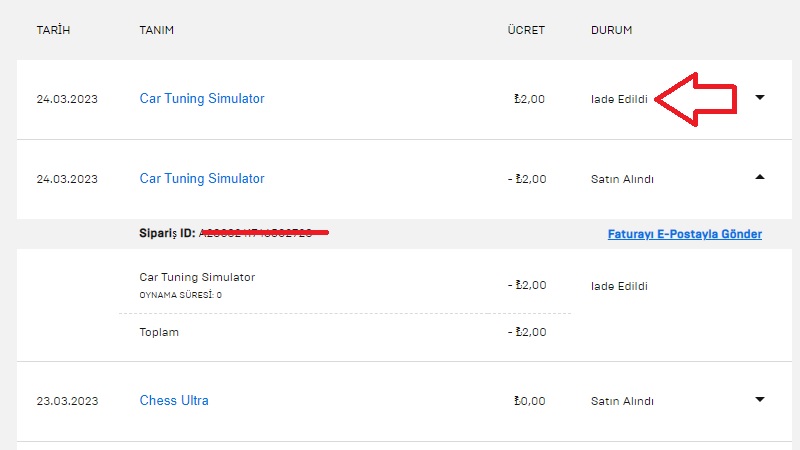This screenshot has width=800, height=450.
Task: Click the Satın Alındı status for Car Tuning Simulator
Action: pyautogui.click(x=622, y=179)
